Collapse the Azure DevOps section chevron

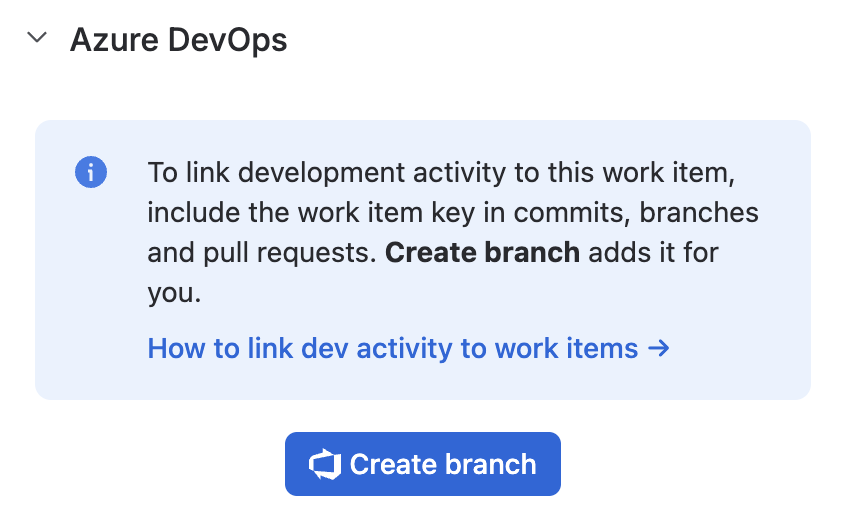click(x=37, y=38)
